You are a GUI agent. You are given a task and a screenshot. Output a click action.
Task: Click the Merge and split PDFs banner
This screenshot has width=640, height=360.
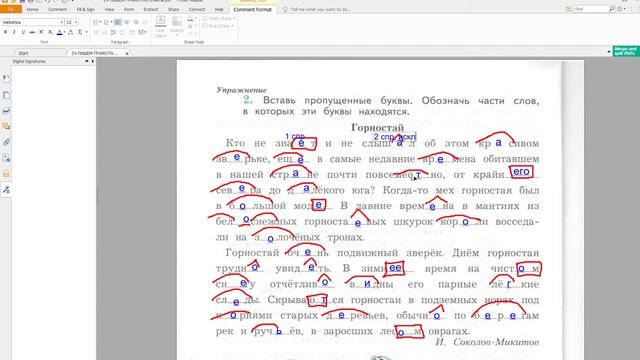click(626, 51)
